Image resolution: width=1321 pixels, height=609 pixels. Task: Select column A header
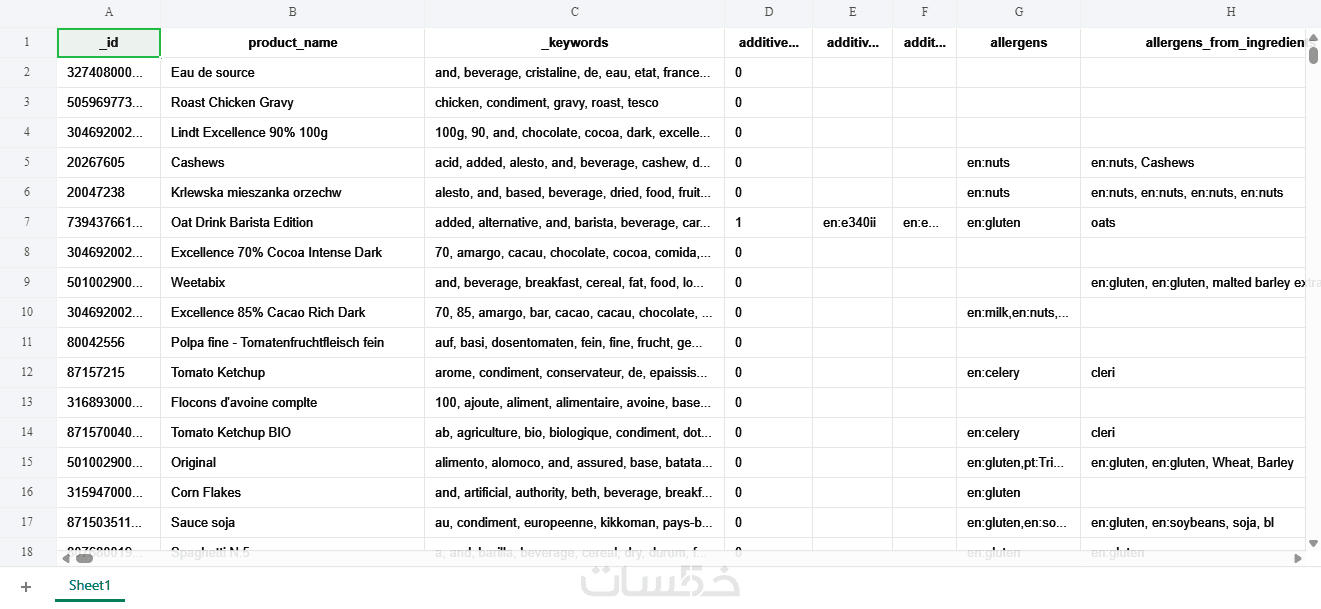(x=109, y=12)
